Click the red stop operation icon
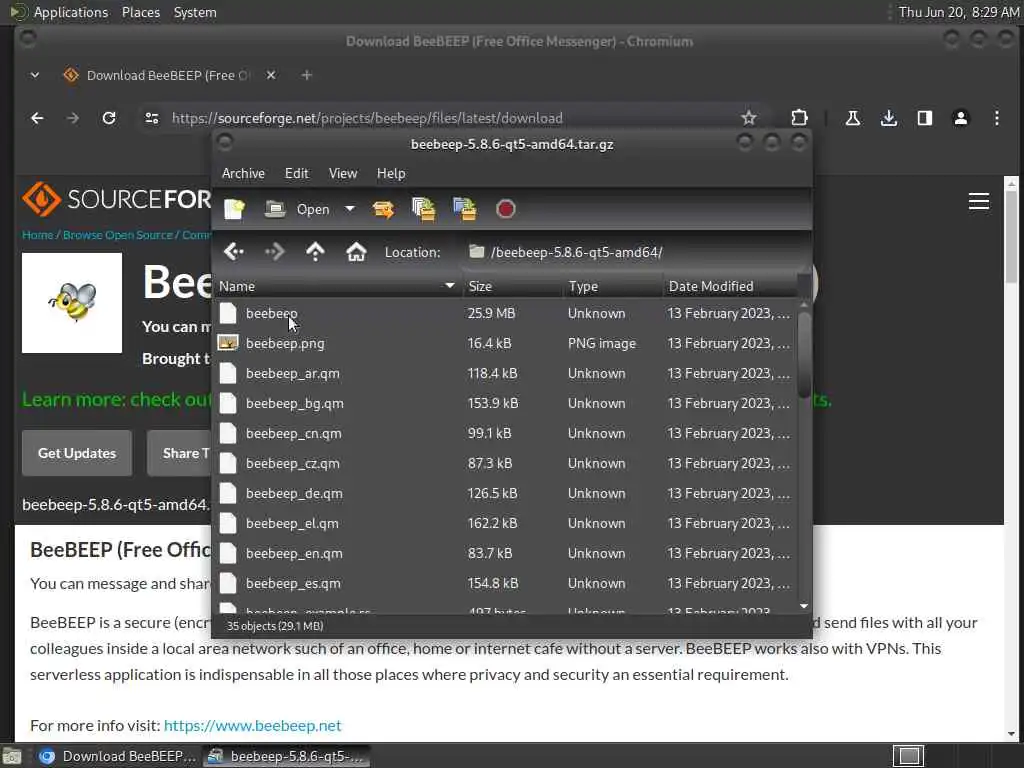Image resolution: width=1024 pixels, height=768 pixels. [x=505, y=209]
